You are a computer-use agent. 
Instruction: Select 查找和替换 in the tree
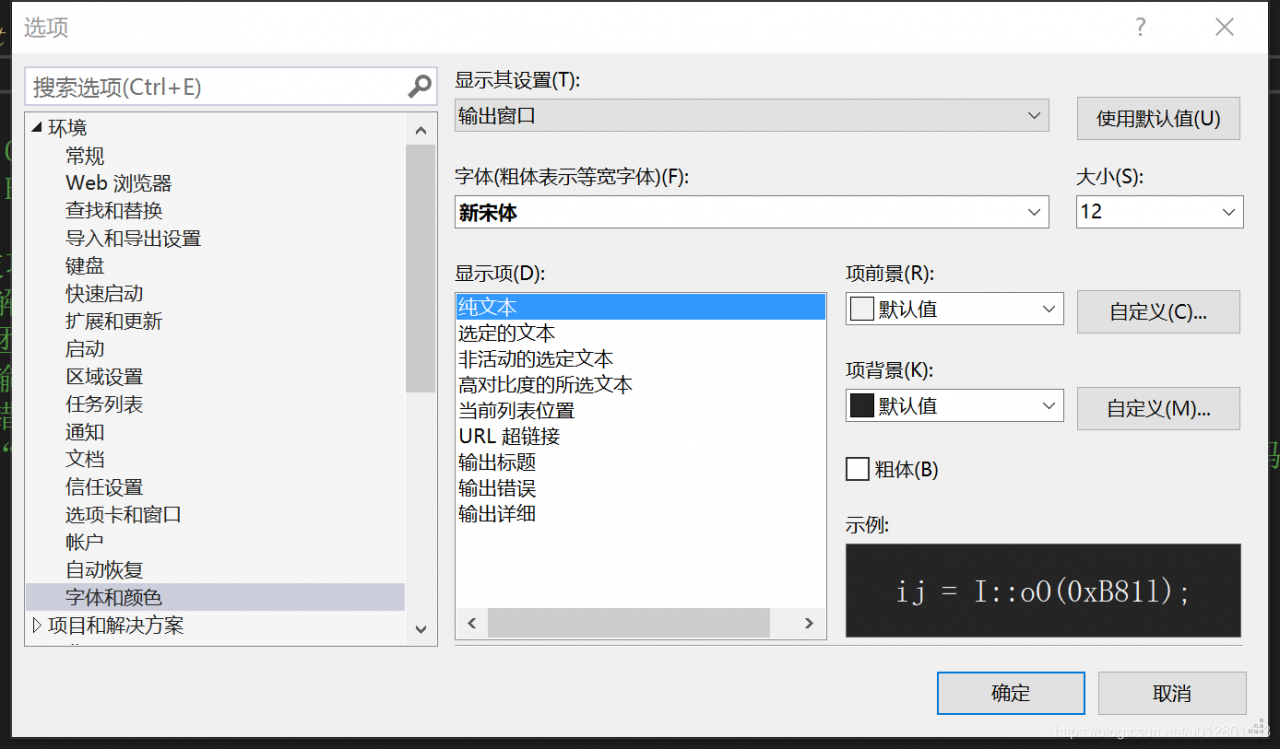pyautogui.click(x=114, y=211)
